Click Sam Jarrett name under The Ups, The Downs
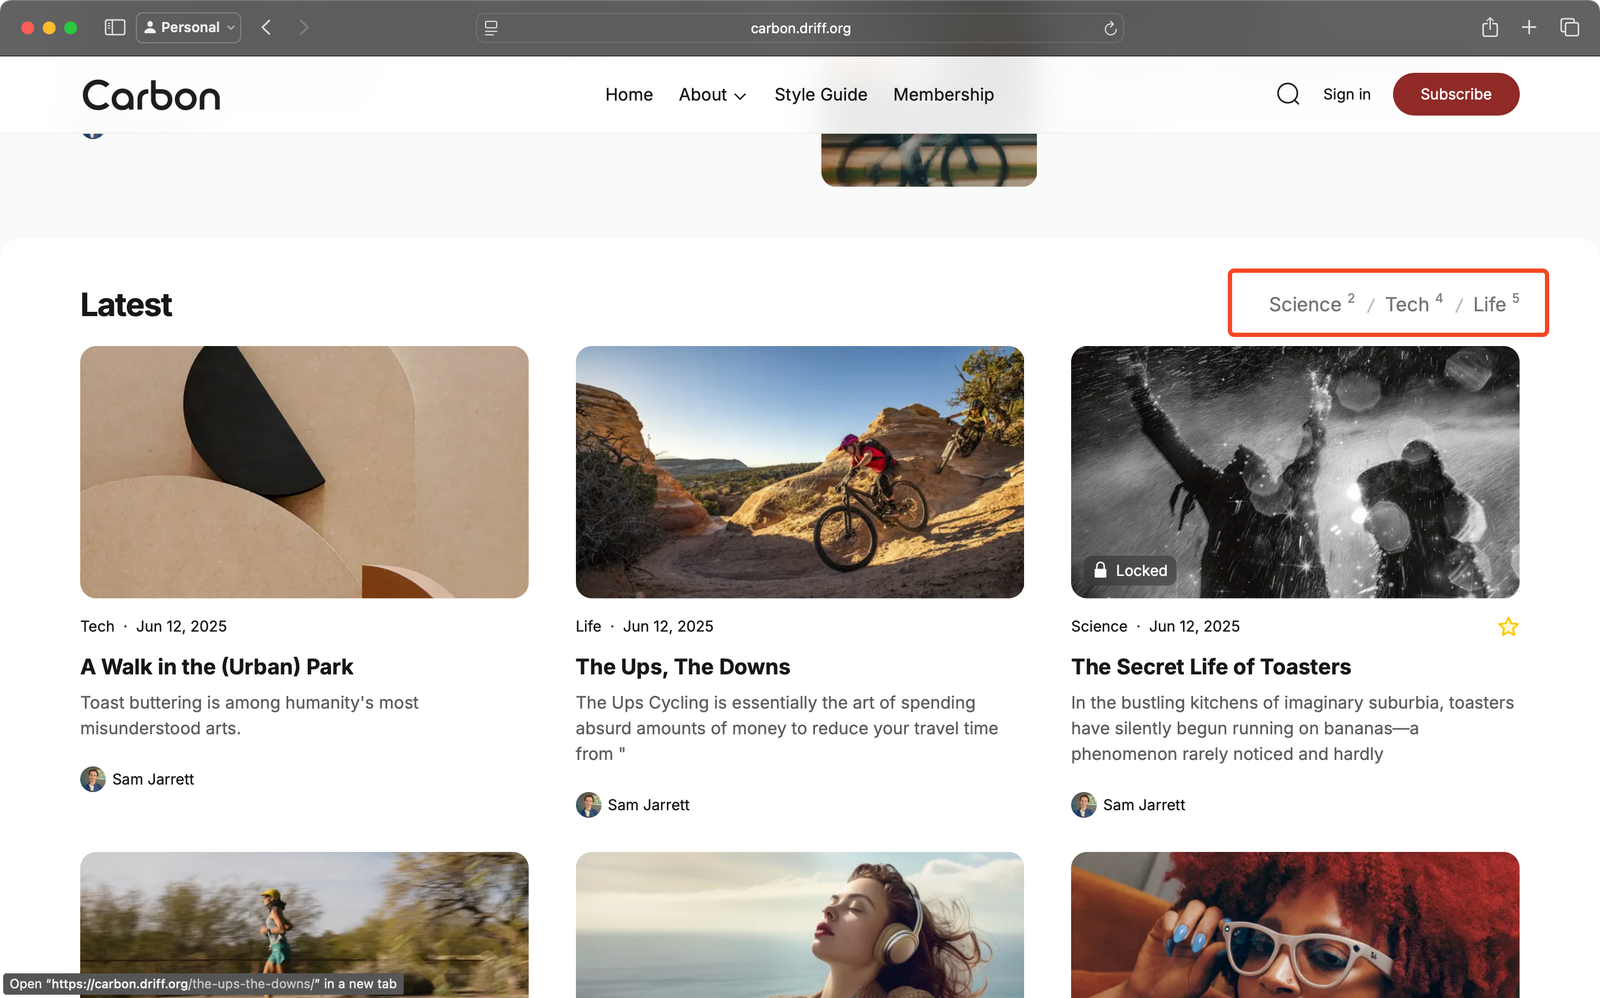The image size is (1600, 998). [649, 805]
